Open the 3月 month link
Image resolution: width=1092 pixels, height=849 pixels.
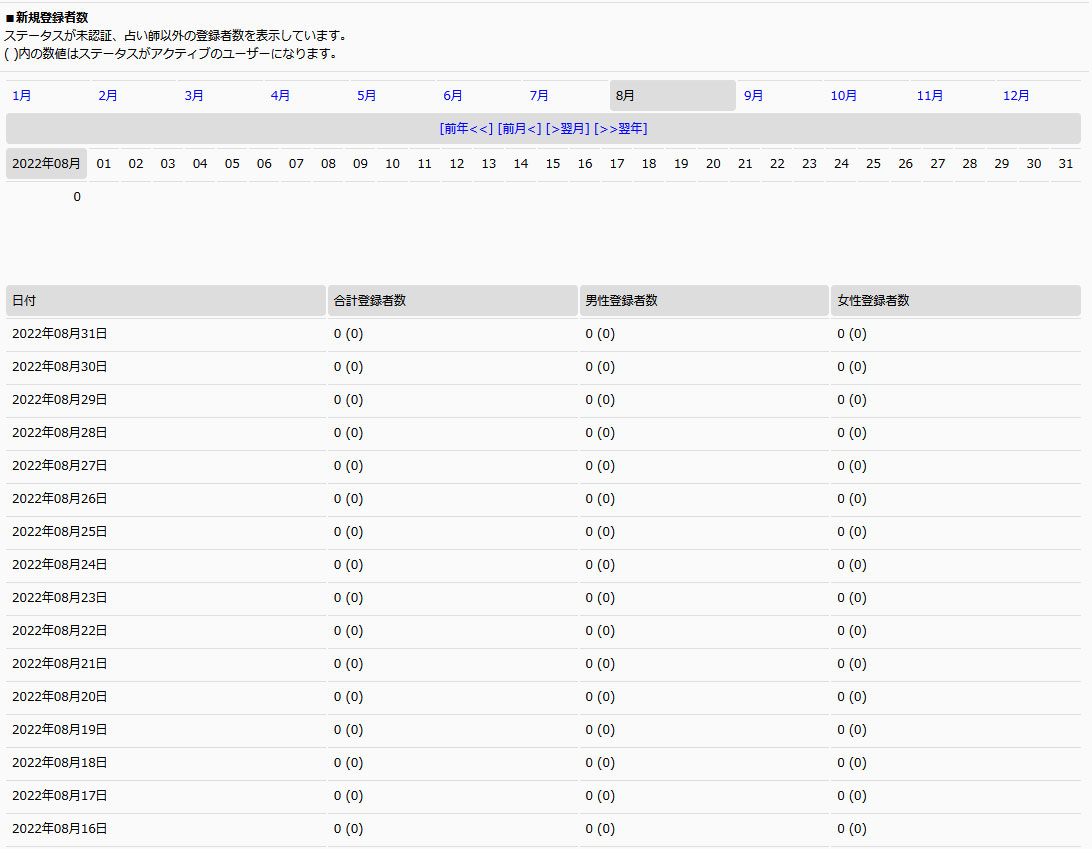(x=194, y=96)
